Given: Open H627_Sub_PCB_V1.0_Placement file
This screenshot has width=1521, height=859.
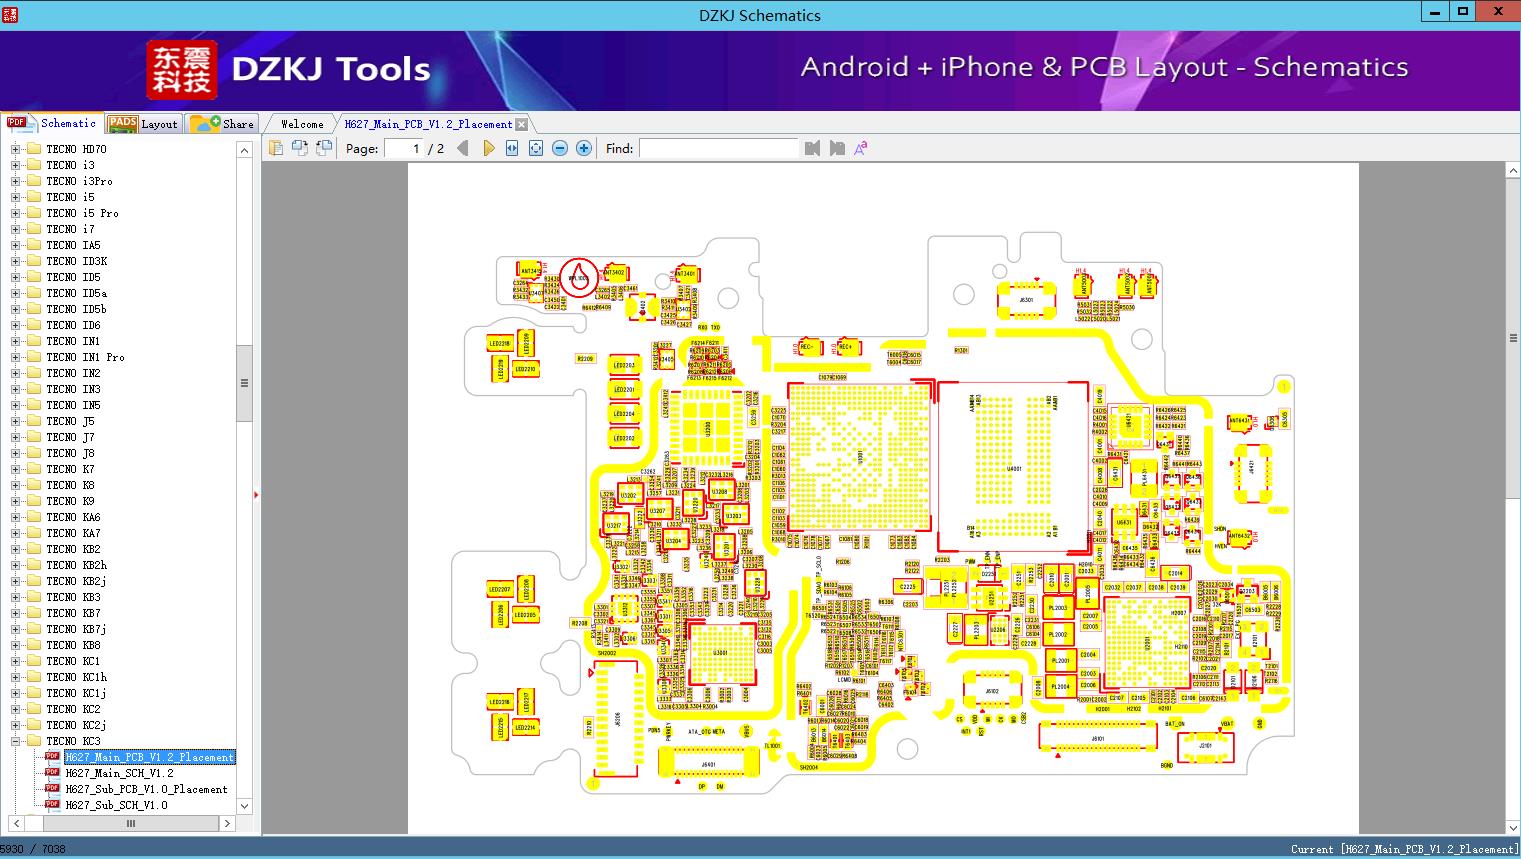Looking at the screenshot, I should click(146, 789).
